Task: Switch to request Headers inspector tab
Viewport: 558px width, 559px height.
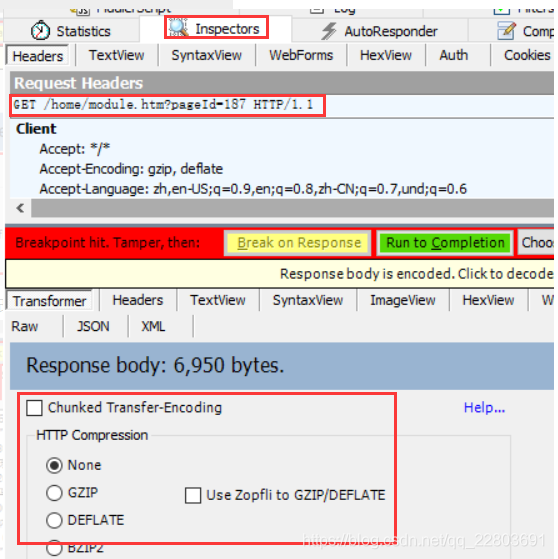Action: click(x=37, y=56)
